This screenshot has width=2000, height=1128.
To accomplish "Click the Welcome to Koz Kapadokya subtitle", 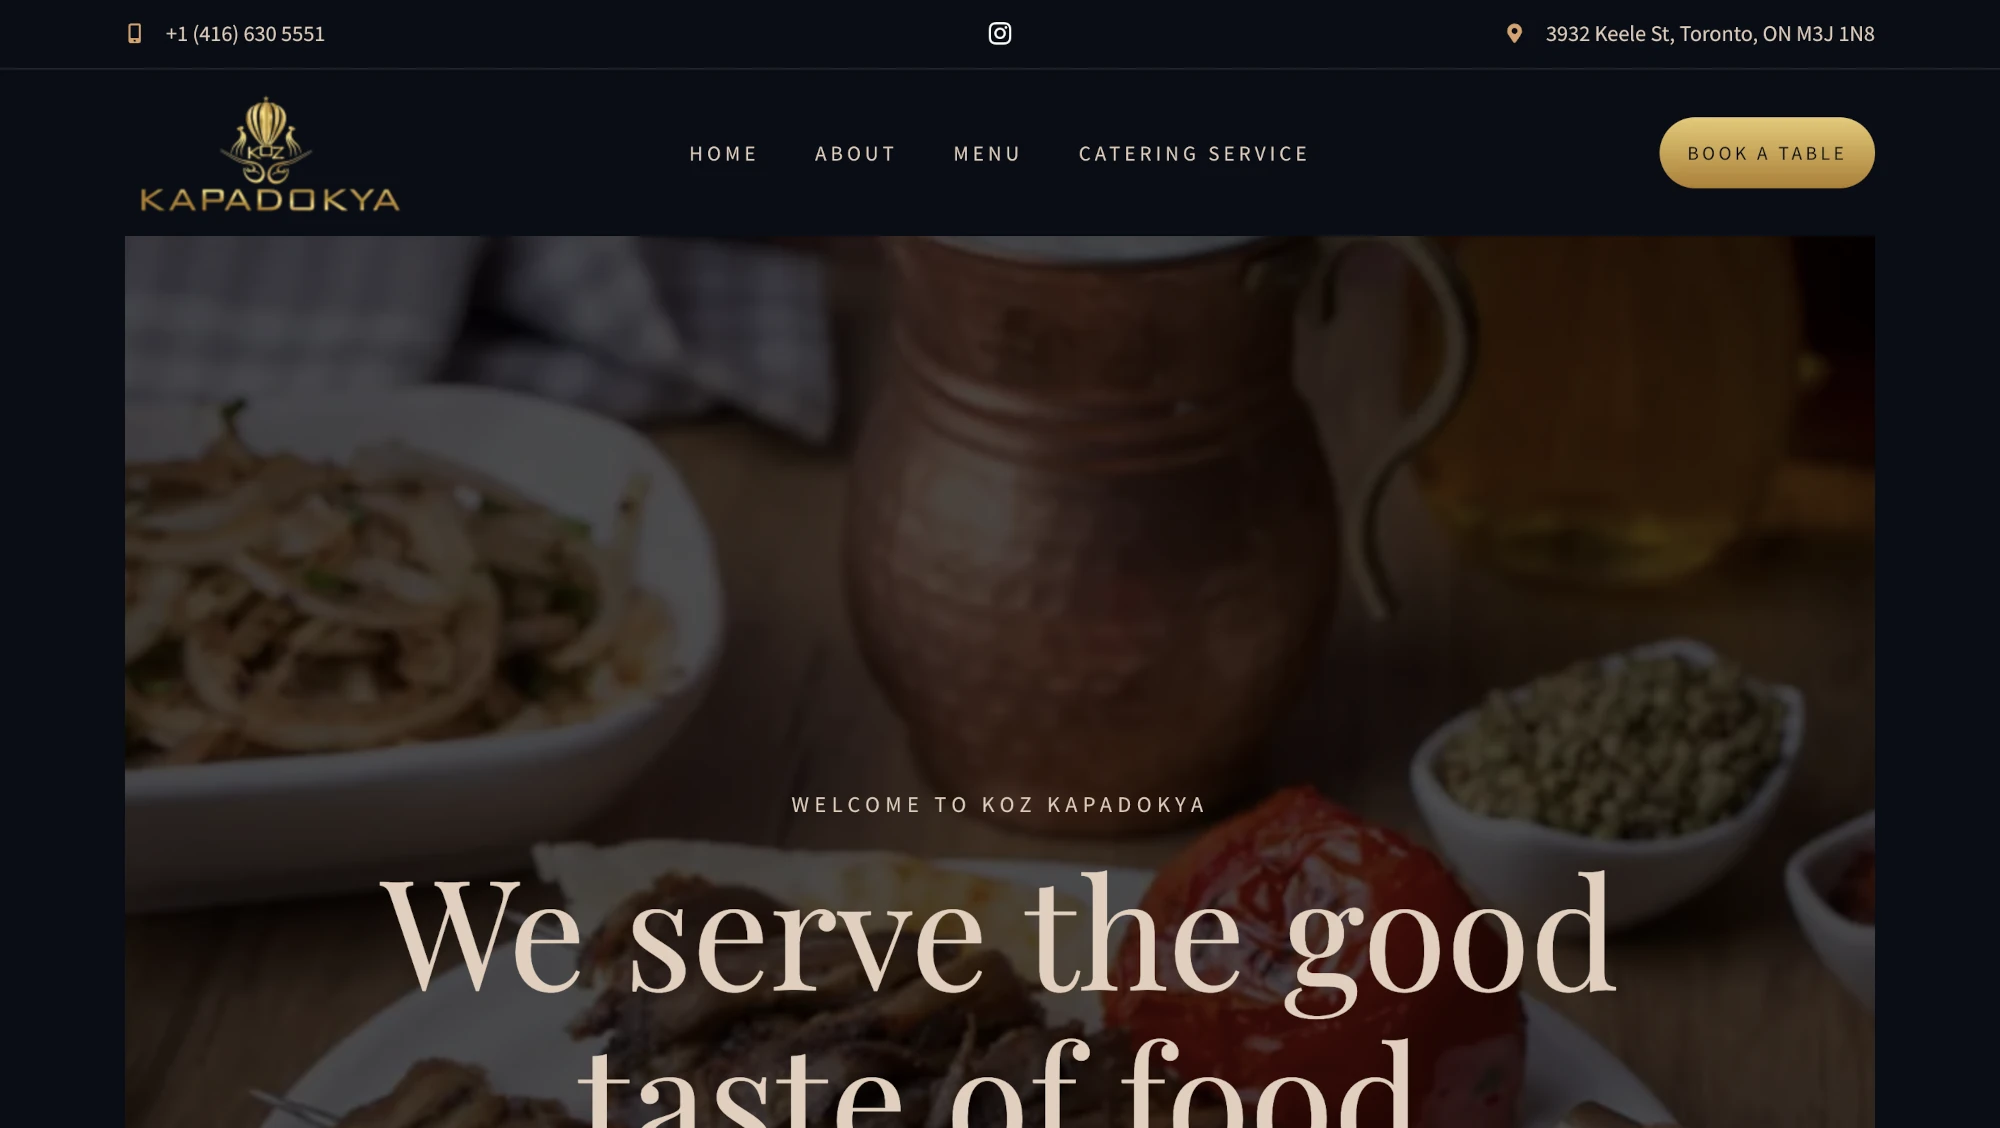I will pos(999,804).
